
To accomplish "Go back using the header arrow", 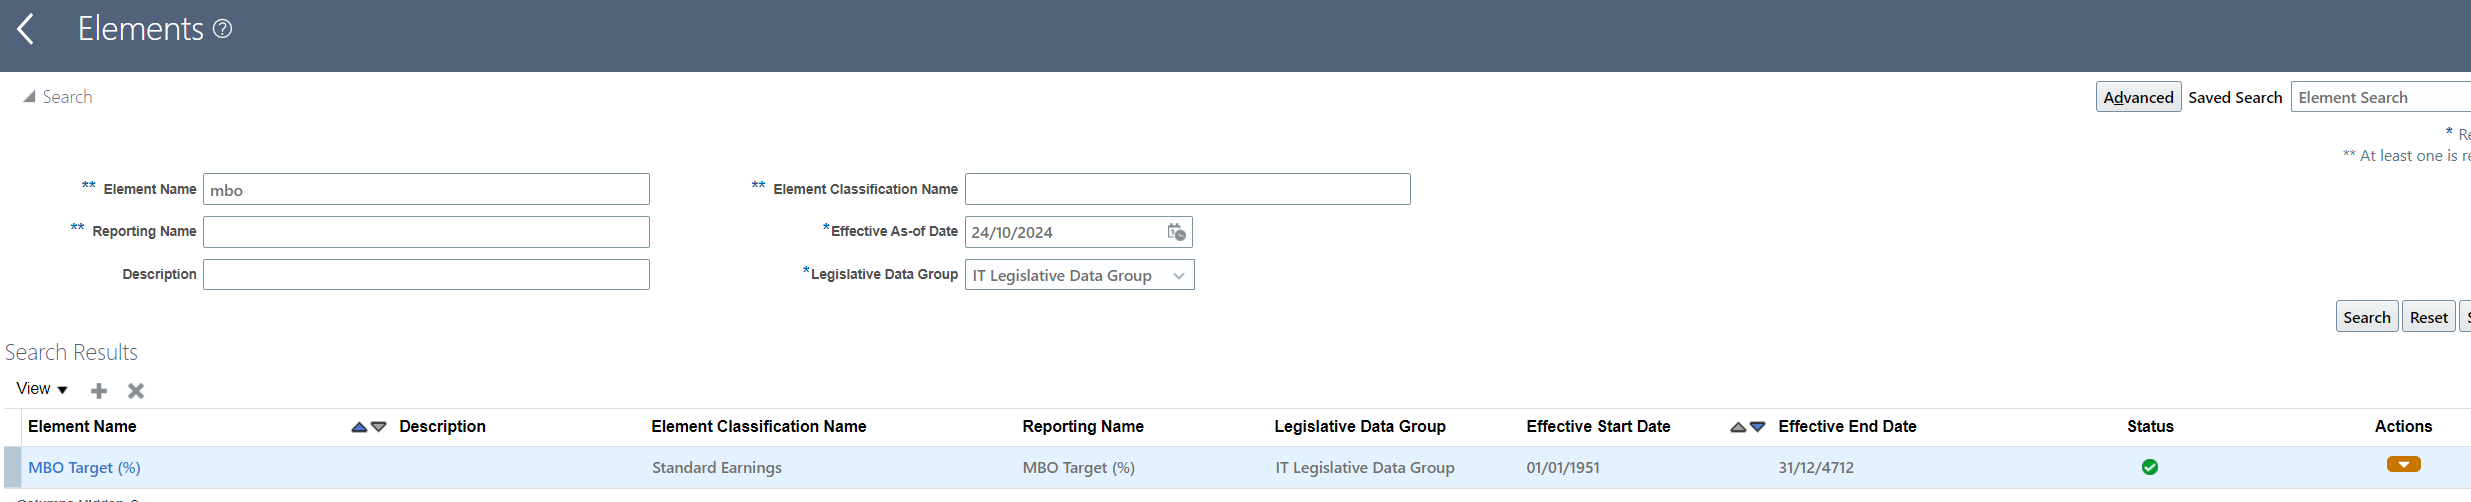I will [26, 29].
